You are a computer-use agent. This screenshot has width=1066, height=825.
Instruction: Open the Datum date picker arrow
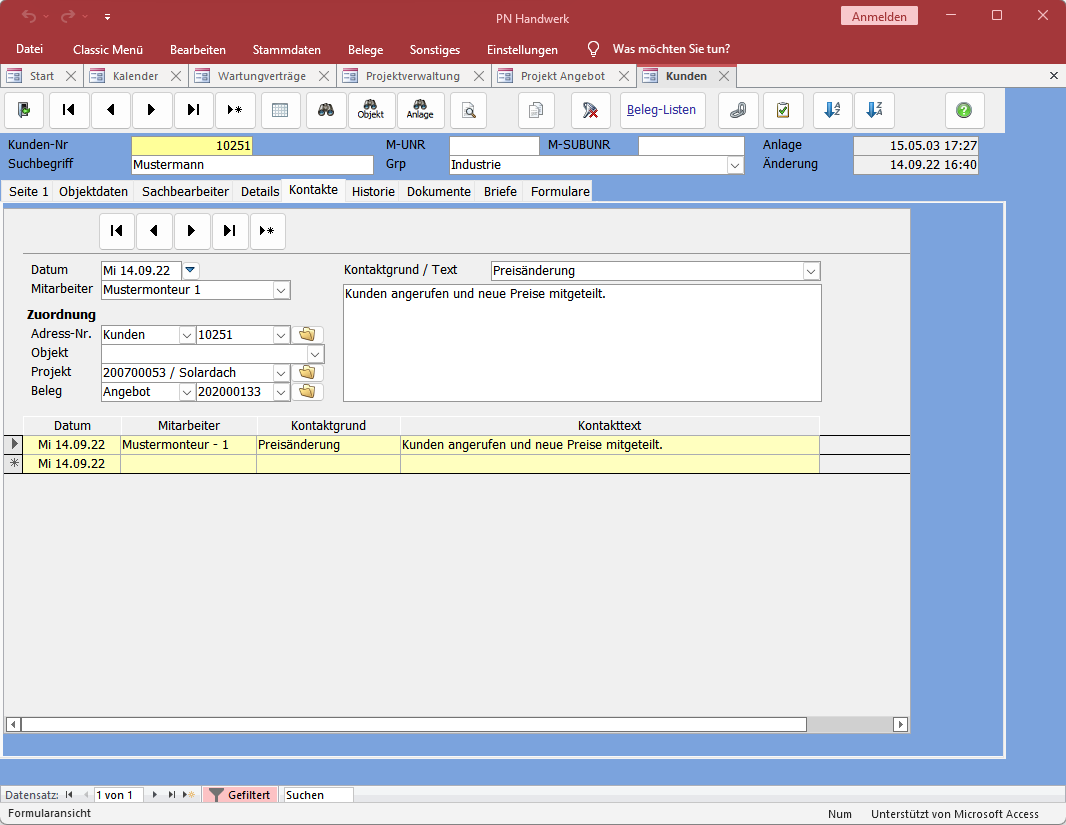[x=192, y=270]
